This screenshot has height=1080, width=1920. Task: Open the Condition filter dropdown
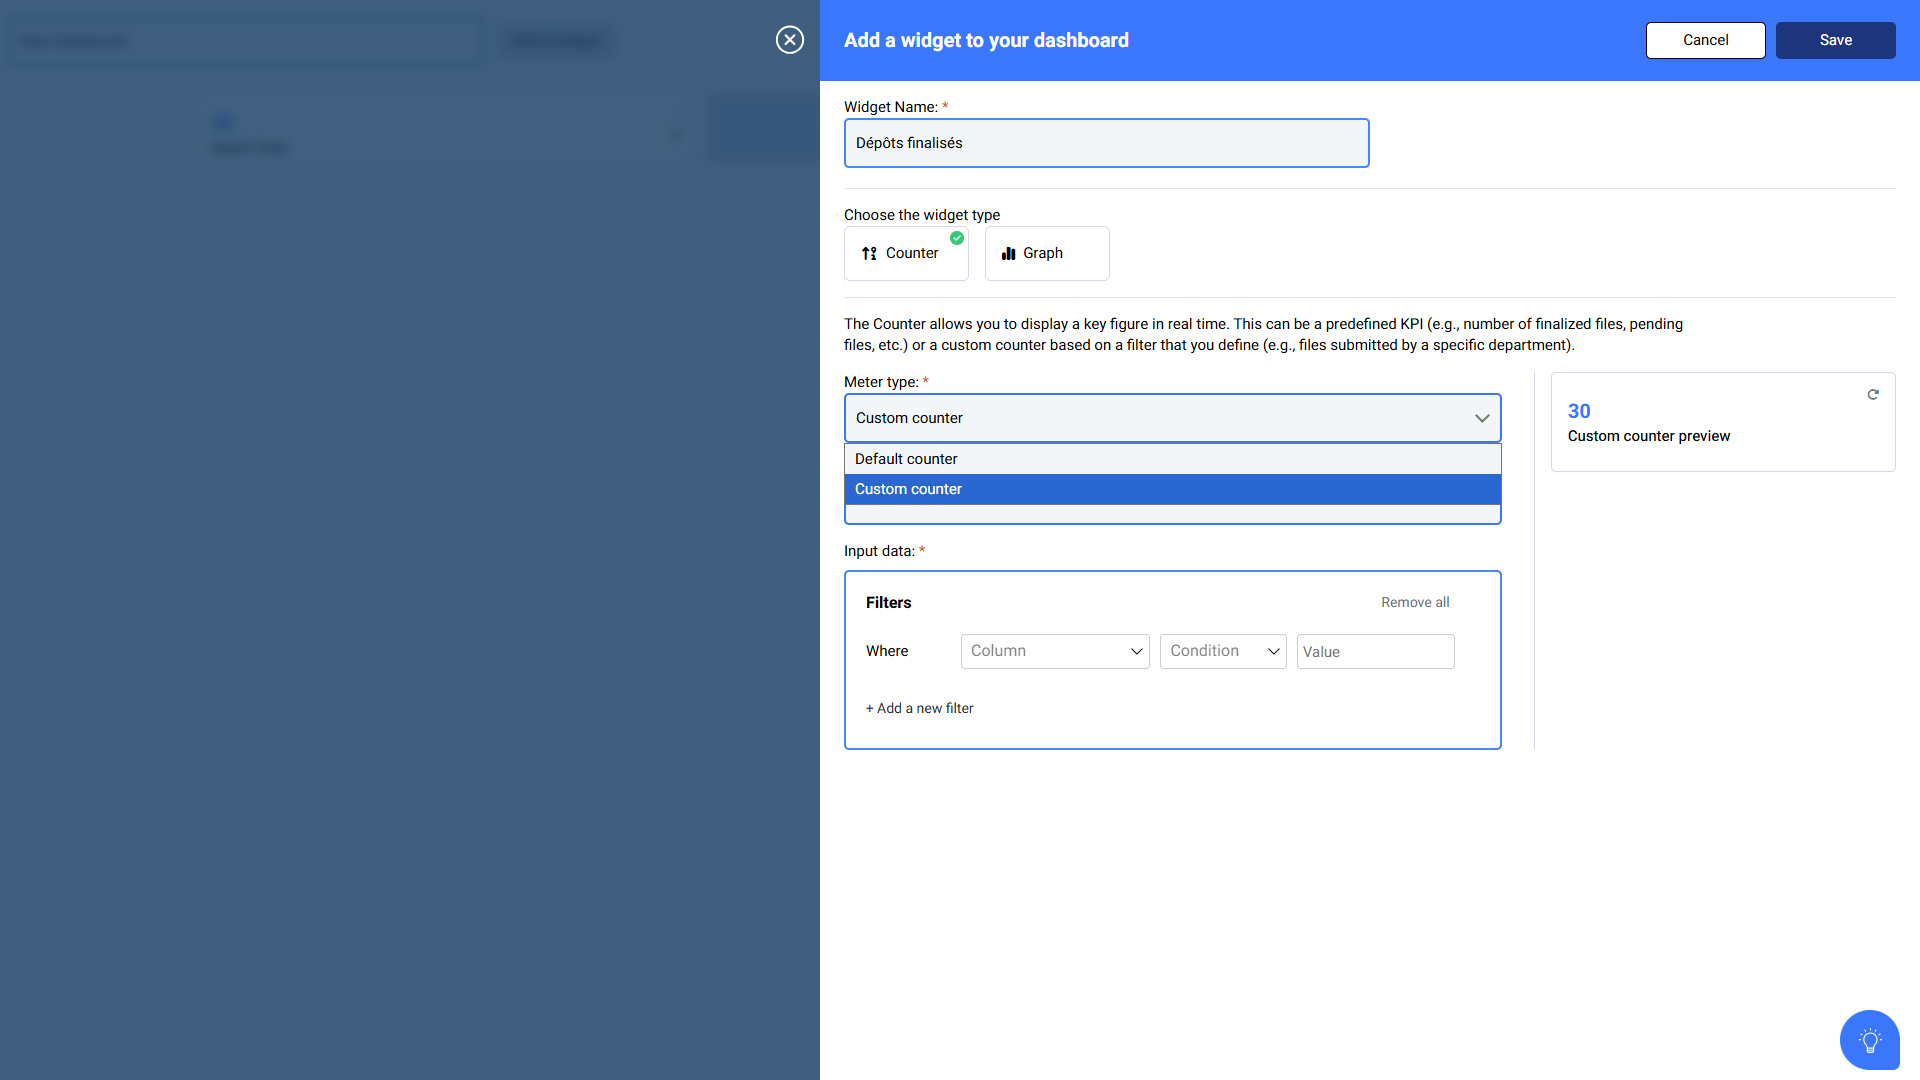pos(1222,651)
